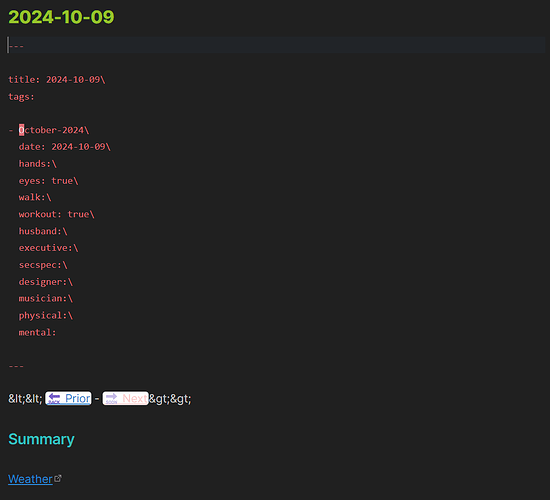Click the 2024-10-09 page title

tap(61, 17)
